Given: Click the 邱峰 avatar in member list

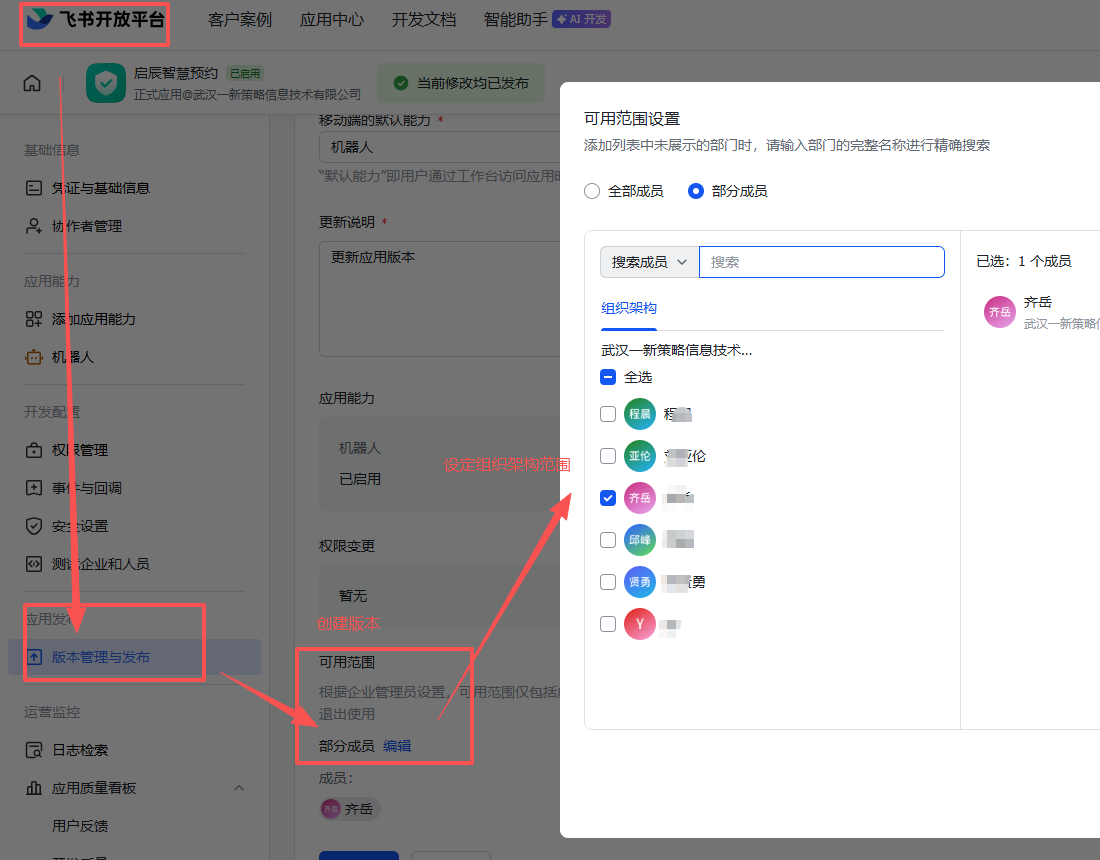Looking at the screenshot, I should 640,540.
